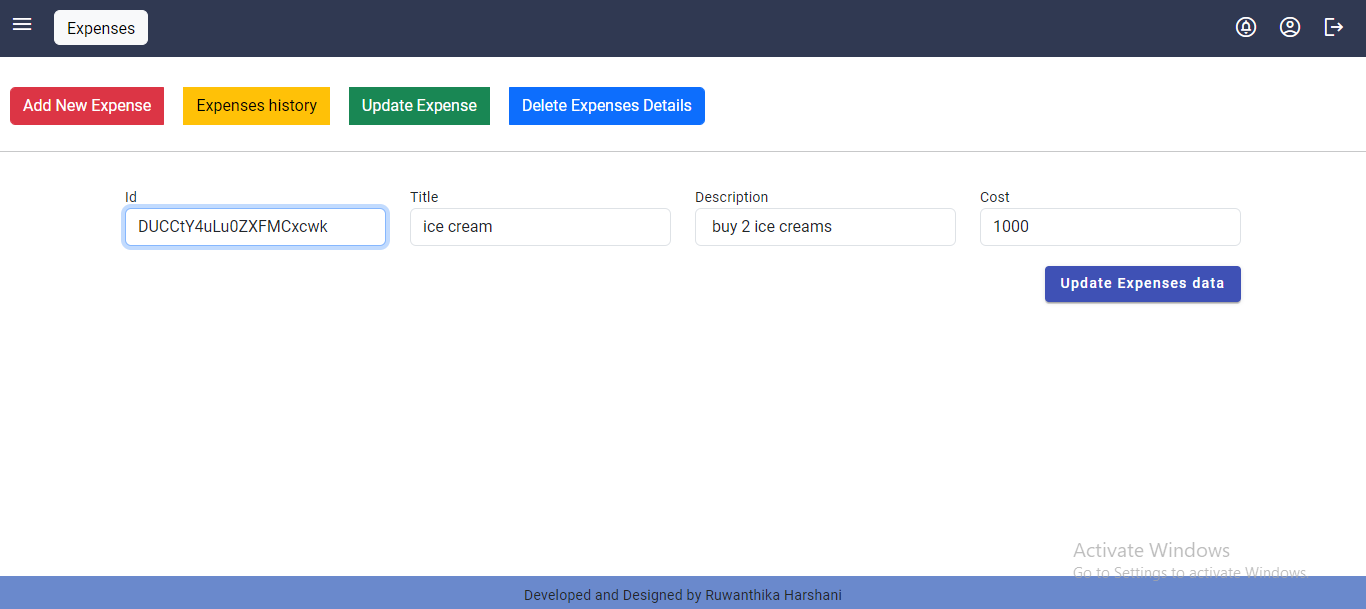Click the Title label
This screenshot has height=609, width=1366.
click(x=424, y=197)
